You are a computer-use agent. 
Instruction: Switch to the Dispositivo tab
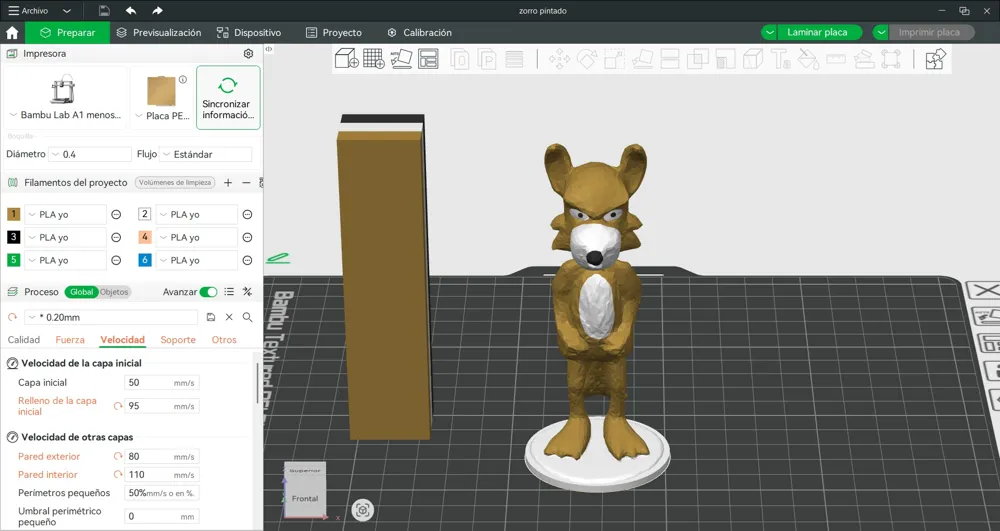(249, 33)
